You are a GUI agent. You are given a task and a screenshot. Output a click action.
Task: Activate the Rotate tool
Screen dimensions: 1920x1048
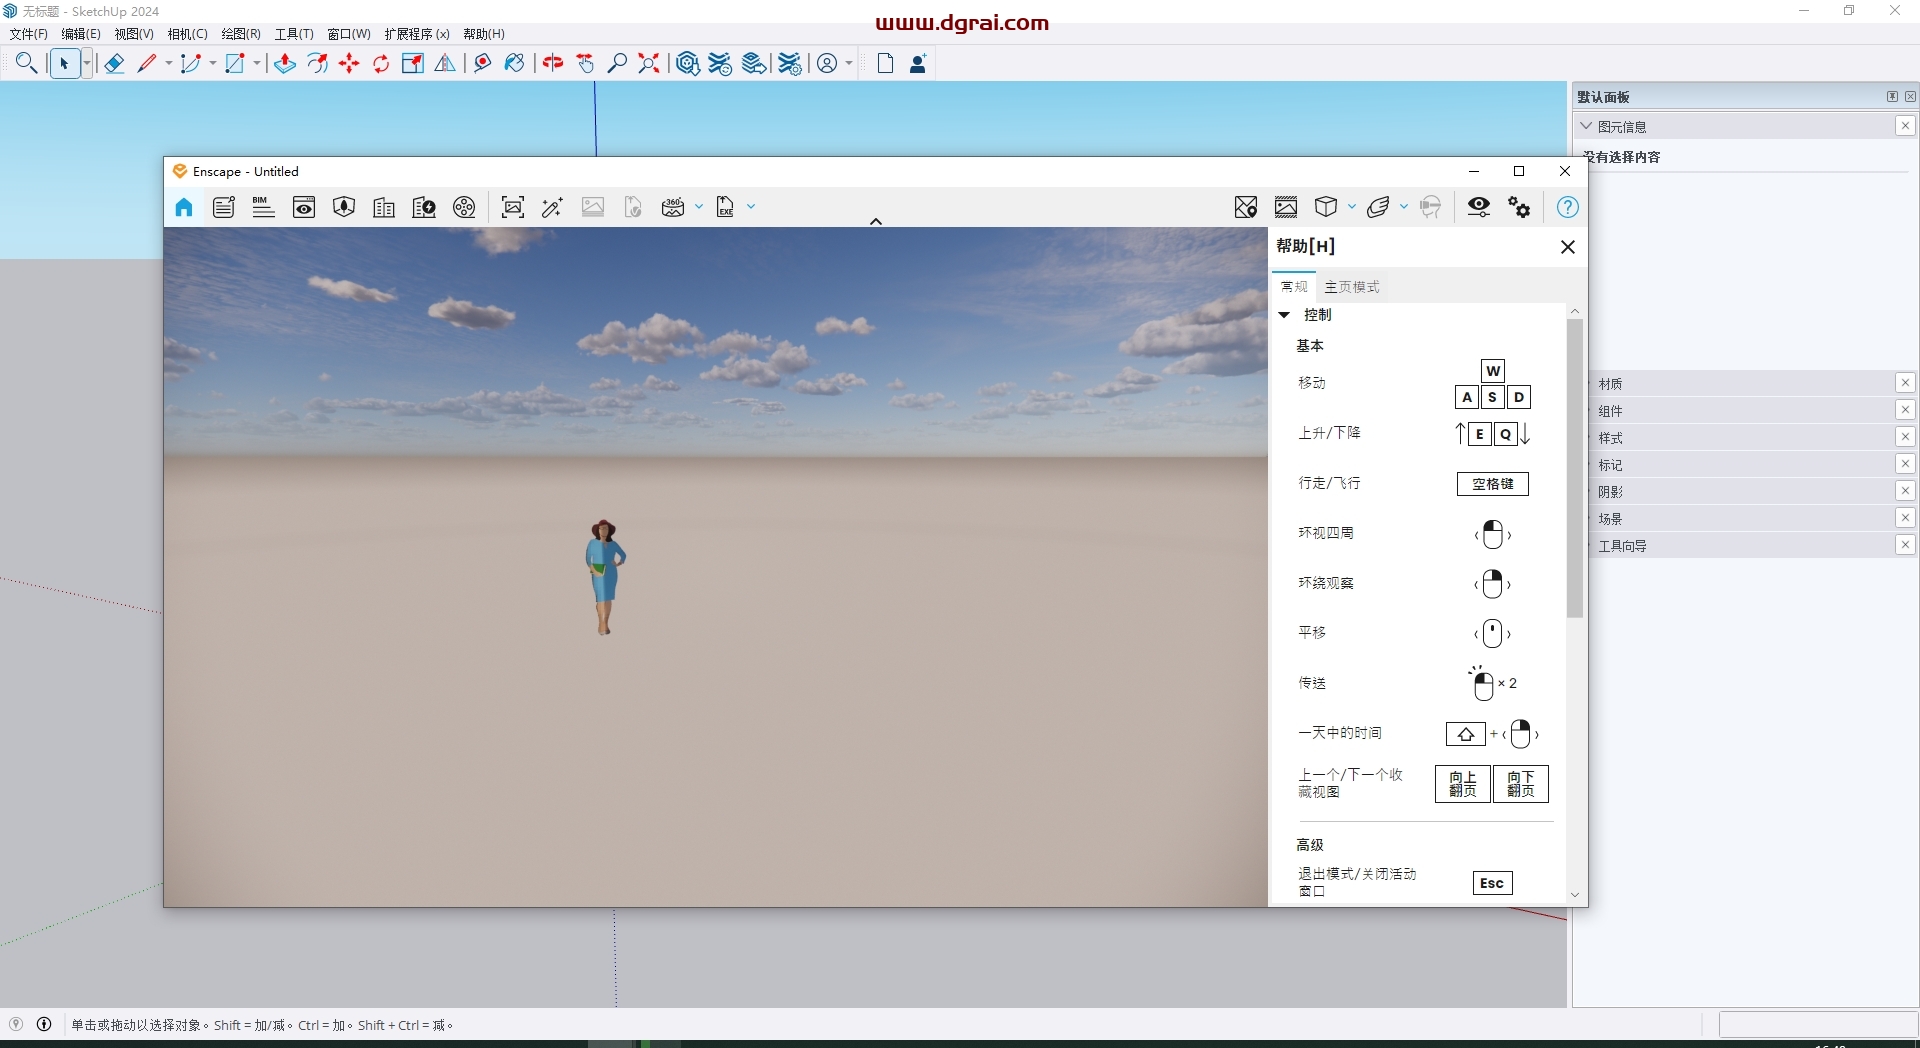381,64
